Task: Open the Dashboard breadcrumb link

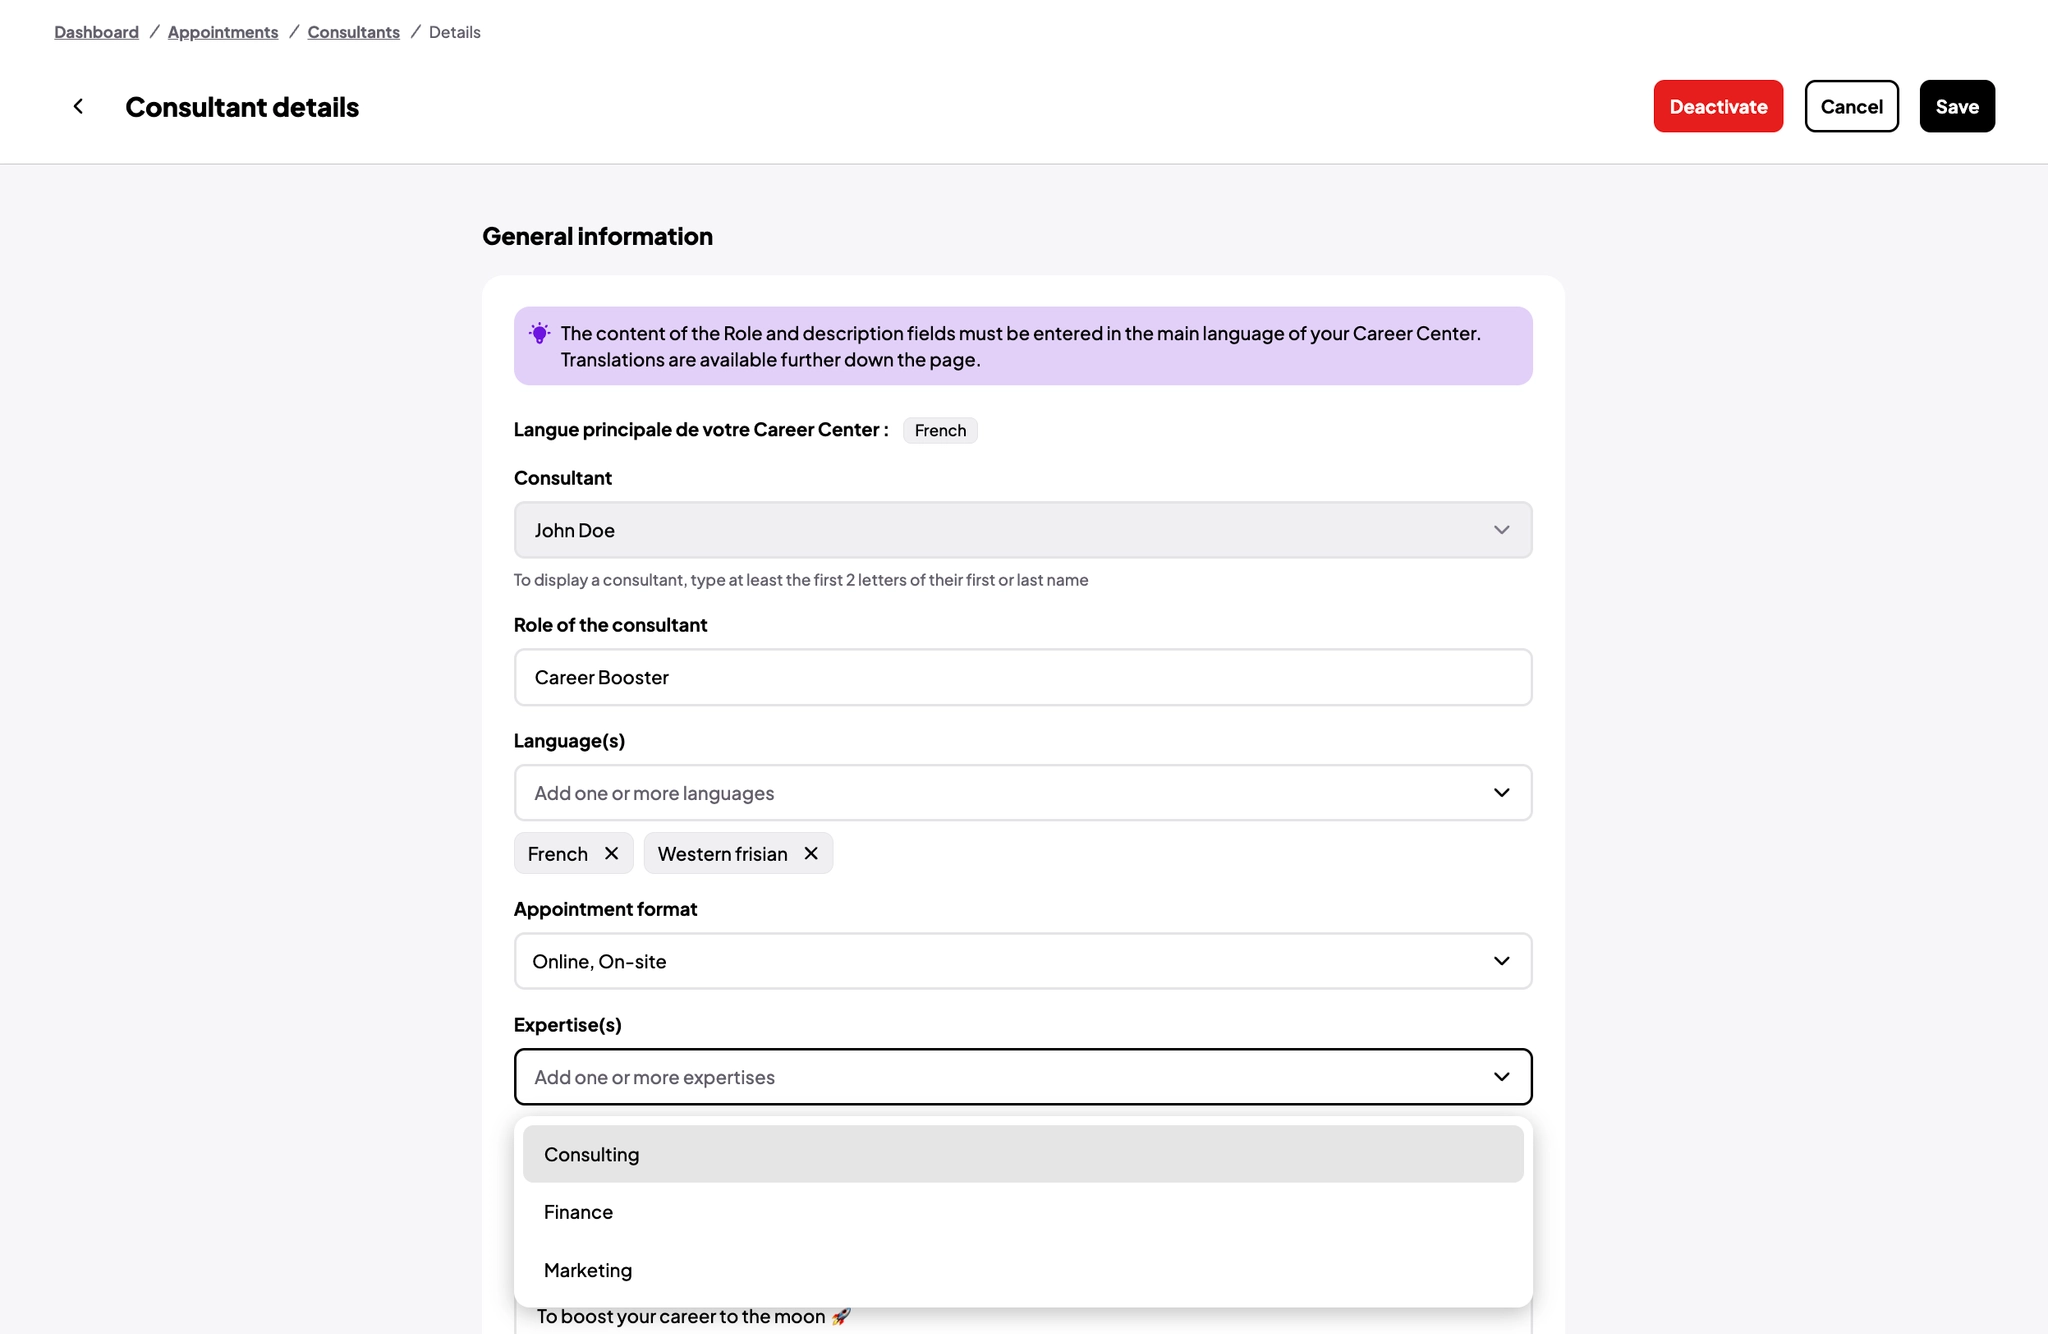Action: point(96,32)
